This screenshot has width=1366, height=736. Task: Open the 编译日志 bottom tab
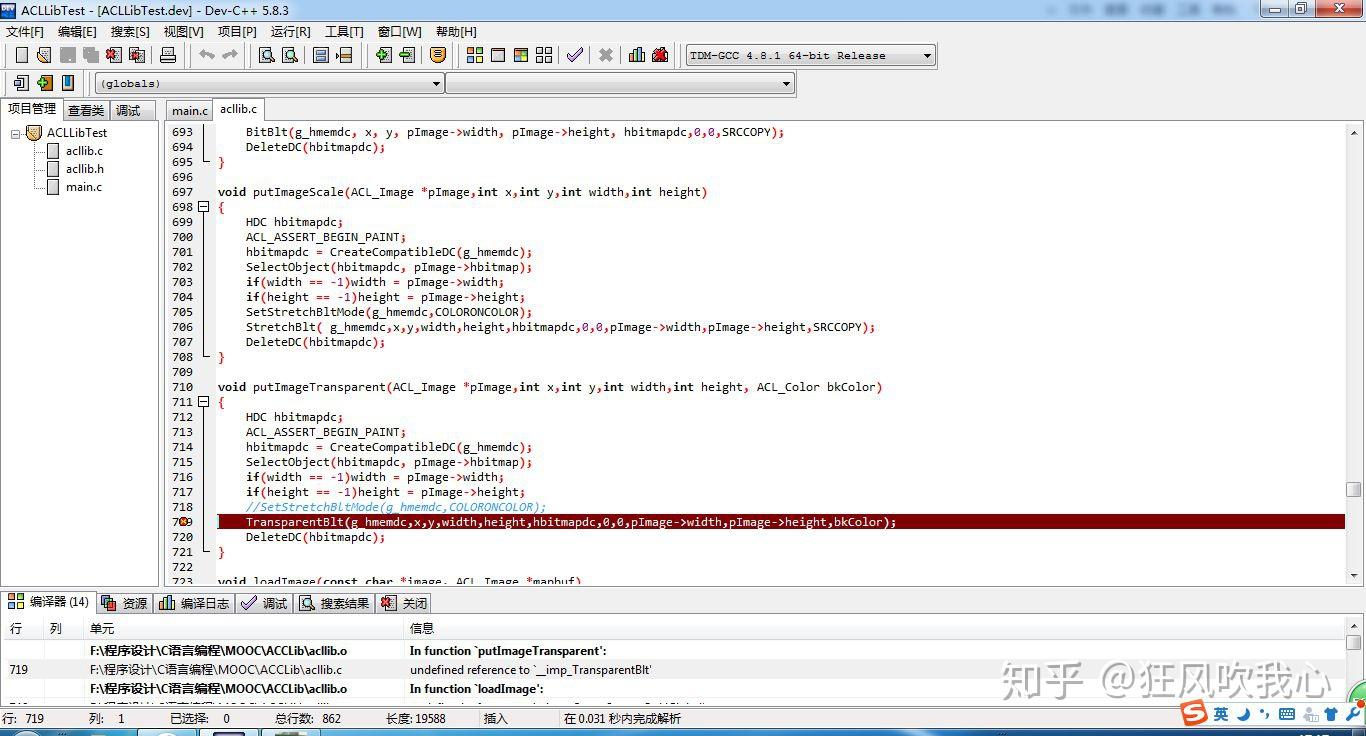point(194,603)
